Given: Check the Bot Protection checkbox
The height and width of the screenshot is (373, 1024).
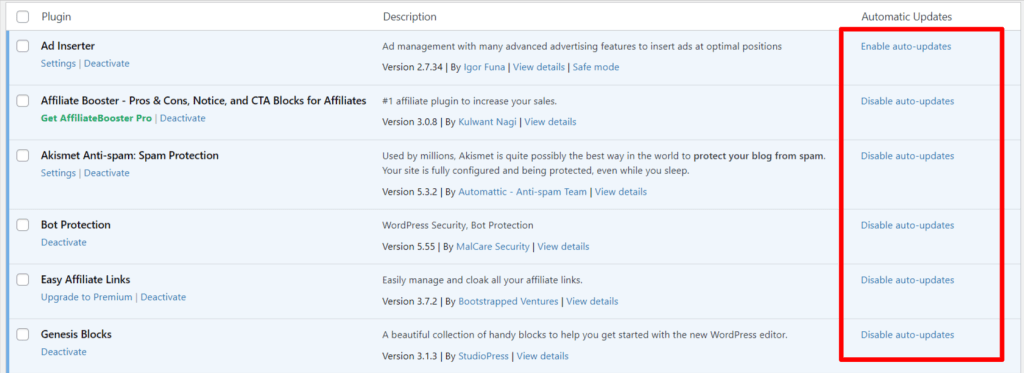Looking at the screenshot, I should coord(23,225).
